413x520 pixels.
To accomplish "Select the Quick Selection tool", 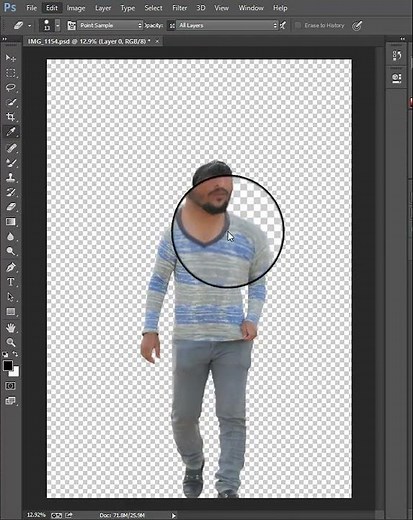I will pyautogui.click(x=10, y=102).
